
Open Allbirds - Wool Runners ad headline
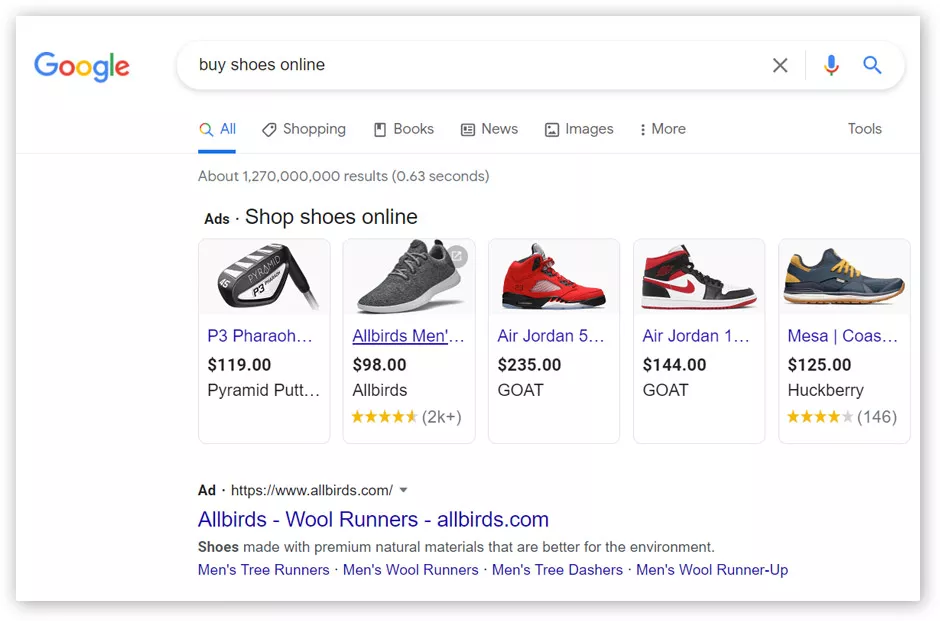point(373,519)
